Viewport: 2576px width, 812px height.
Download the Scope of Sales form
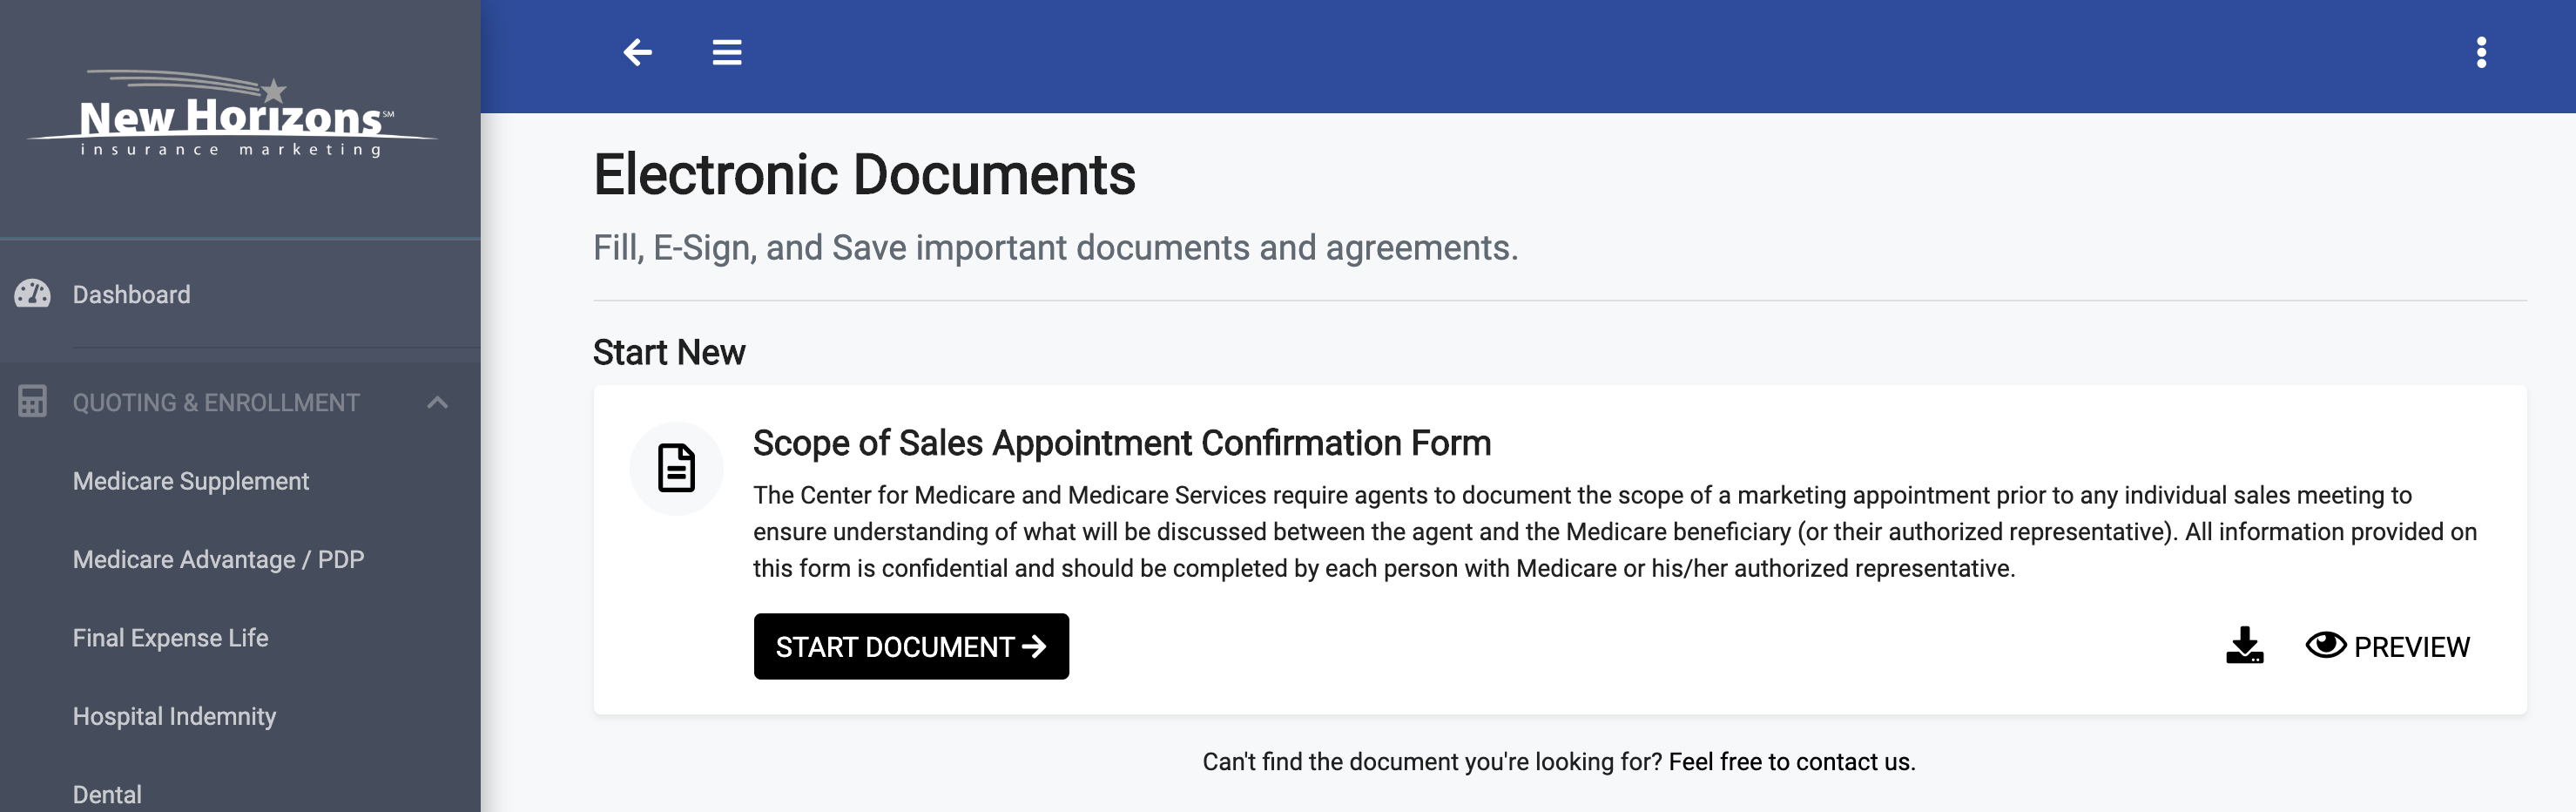coord(2245,646)
